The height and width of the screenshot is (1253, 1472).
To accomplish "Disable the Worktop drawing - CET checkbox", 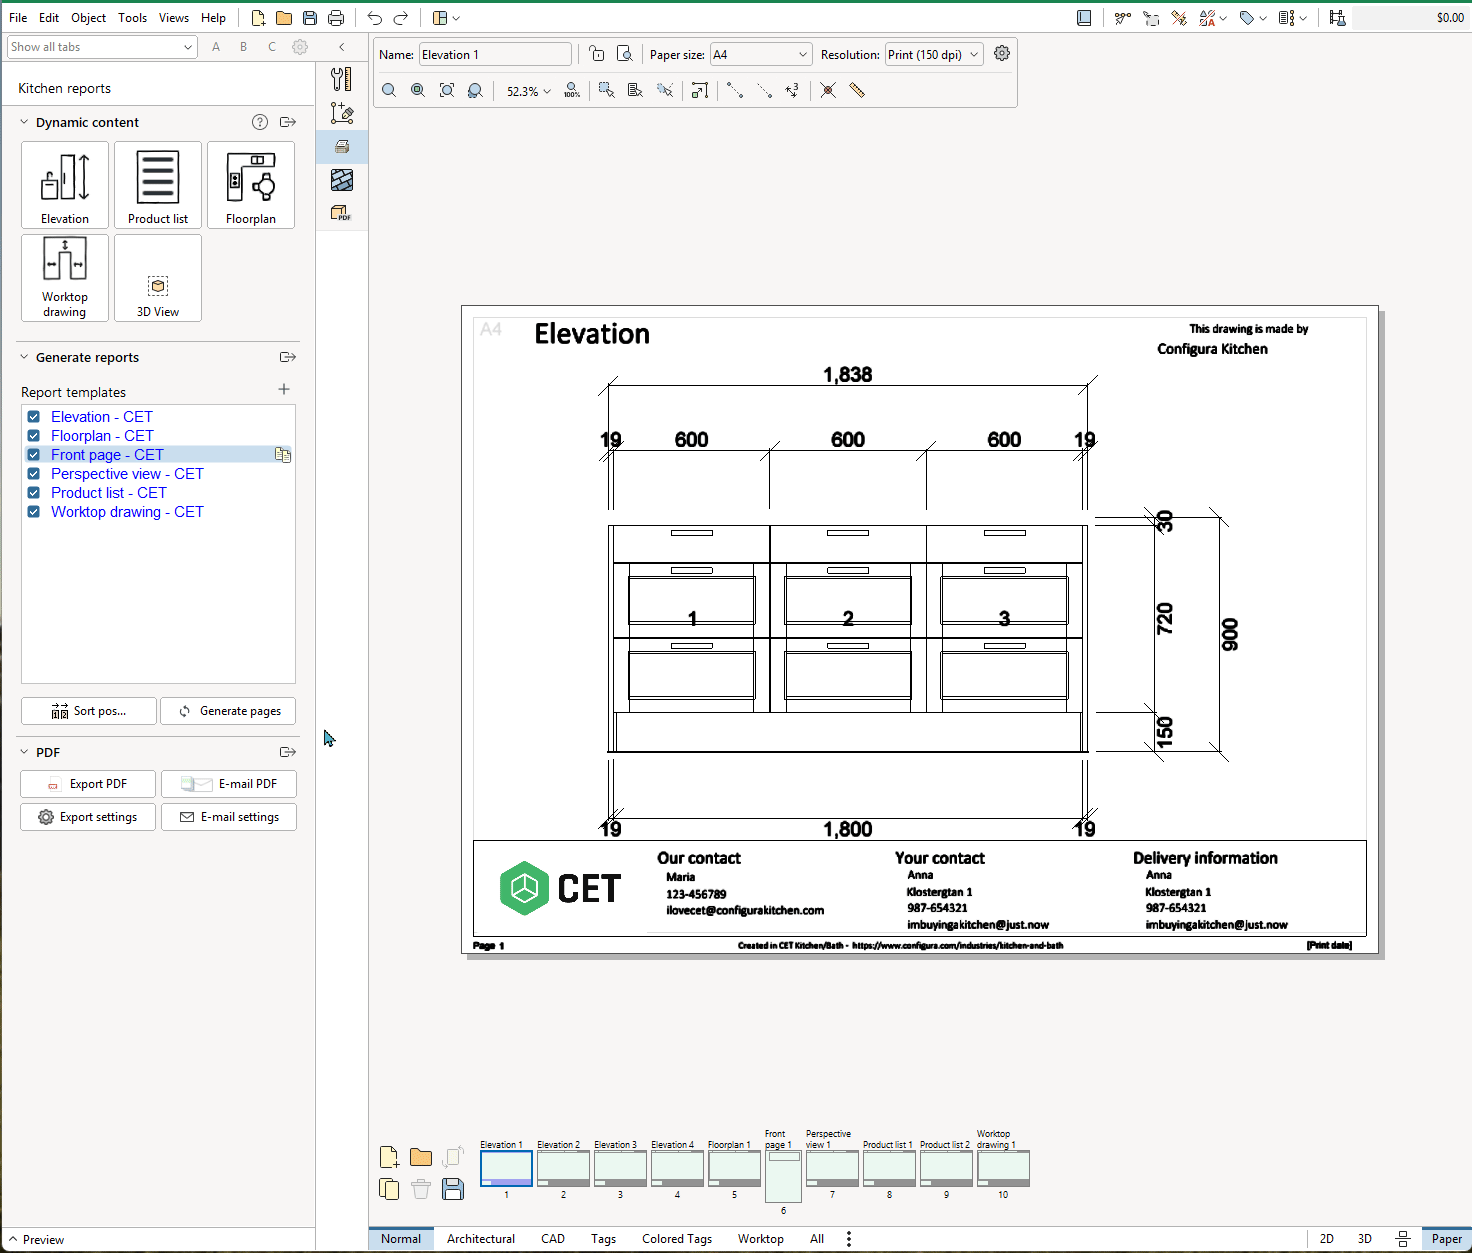I will pos(33,512).
